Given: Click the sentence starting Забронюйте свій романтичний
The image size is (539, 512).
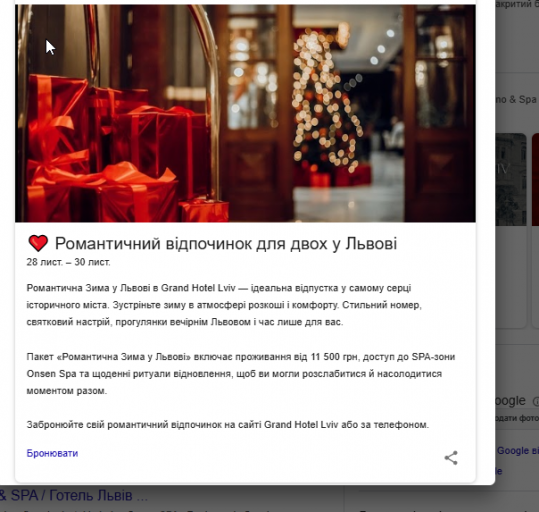Looking at the screenshot, I should (228, 425).
